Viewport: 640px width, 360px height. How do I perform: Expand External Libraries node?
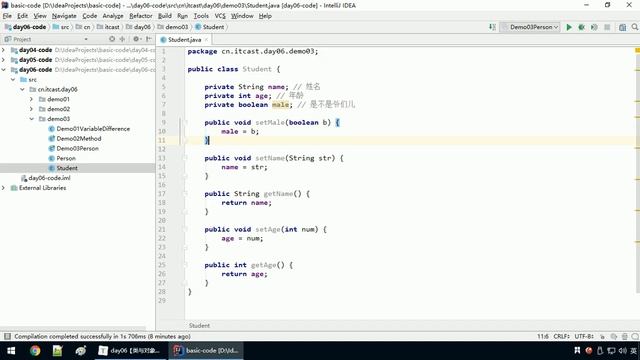pos(4,188)
